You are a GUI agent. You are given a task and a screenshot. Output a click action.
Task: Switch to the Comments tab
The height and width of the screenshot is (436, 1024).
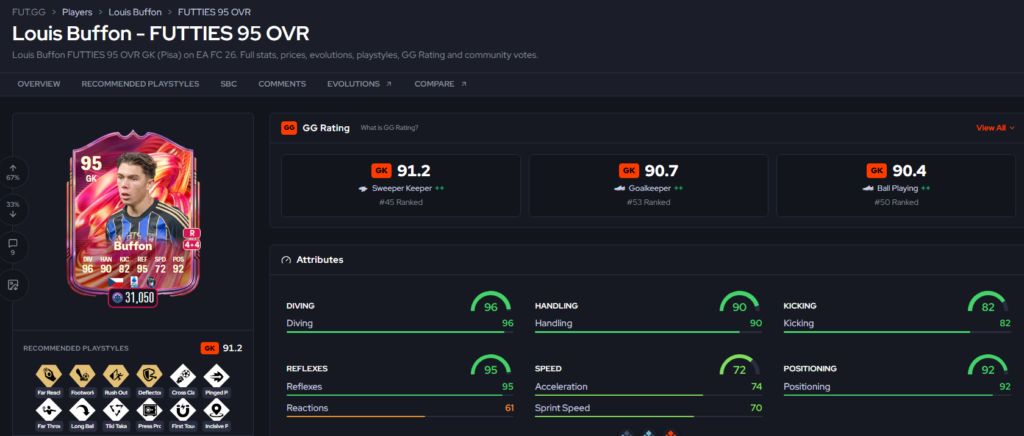point(282,84)
